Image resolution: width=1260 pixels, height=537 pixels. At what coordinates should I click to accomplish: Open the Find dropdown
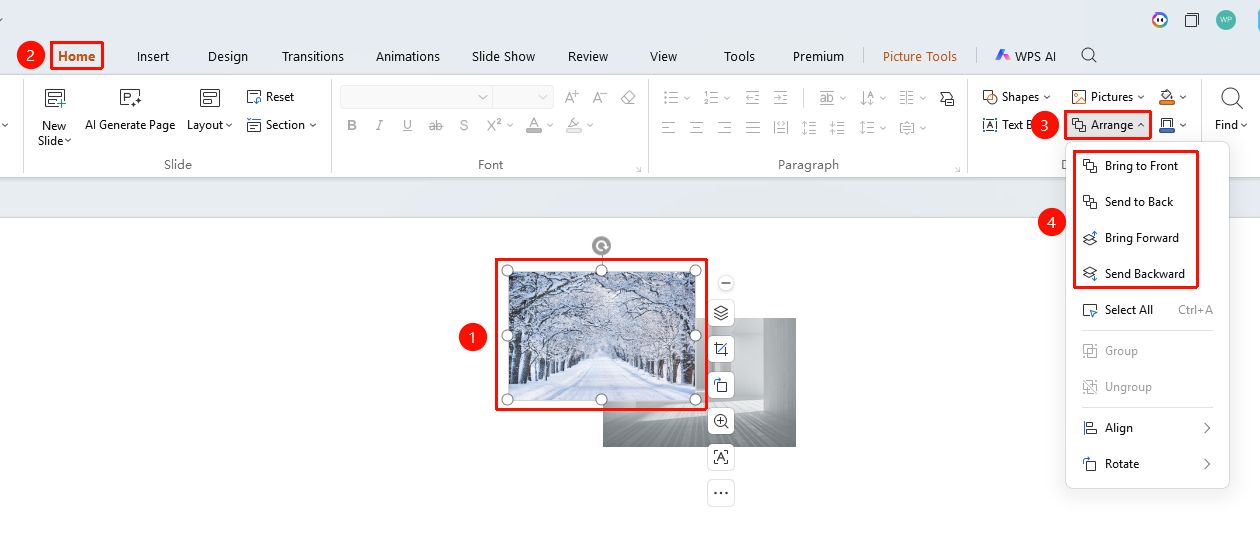(x=1232, y=125)
